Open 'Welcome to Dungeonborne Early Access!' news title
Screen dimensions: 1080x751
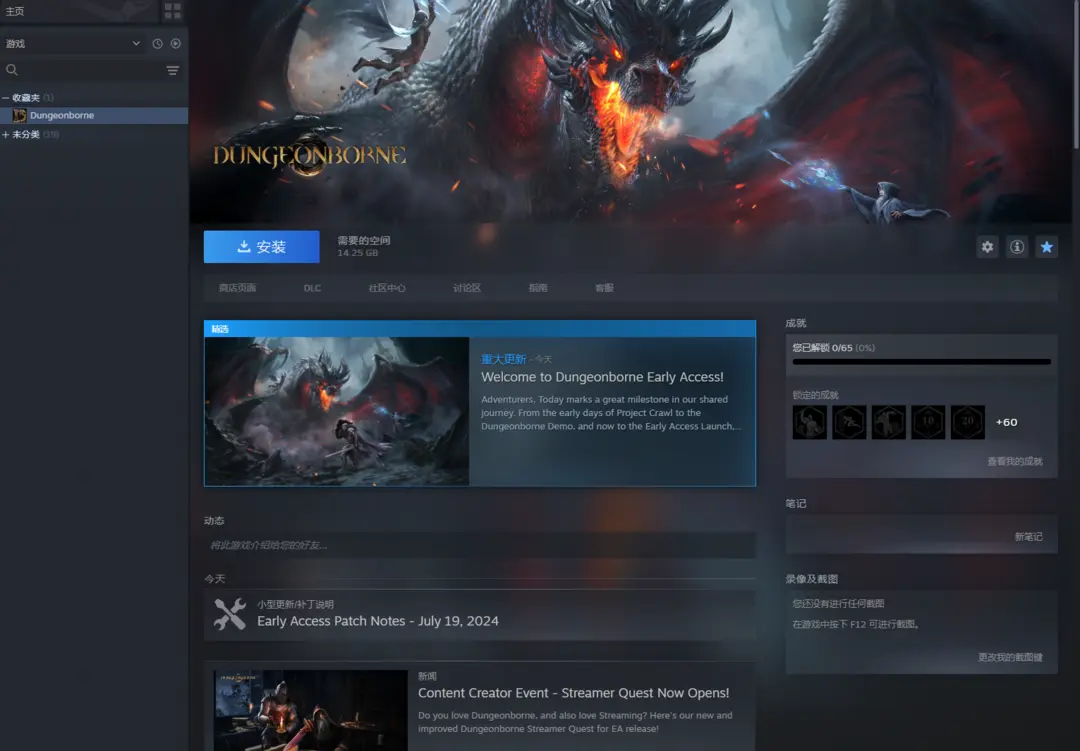tap(602, 377)
